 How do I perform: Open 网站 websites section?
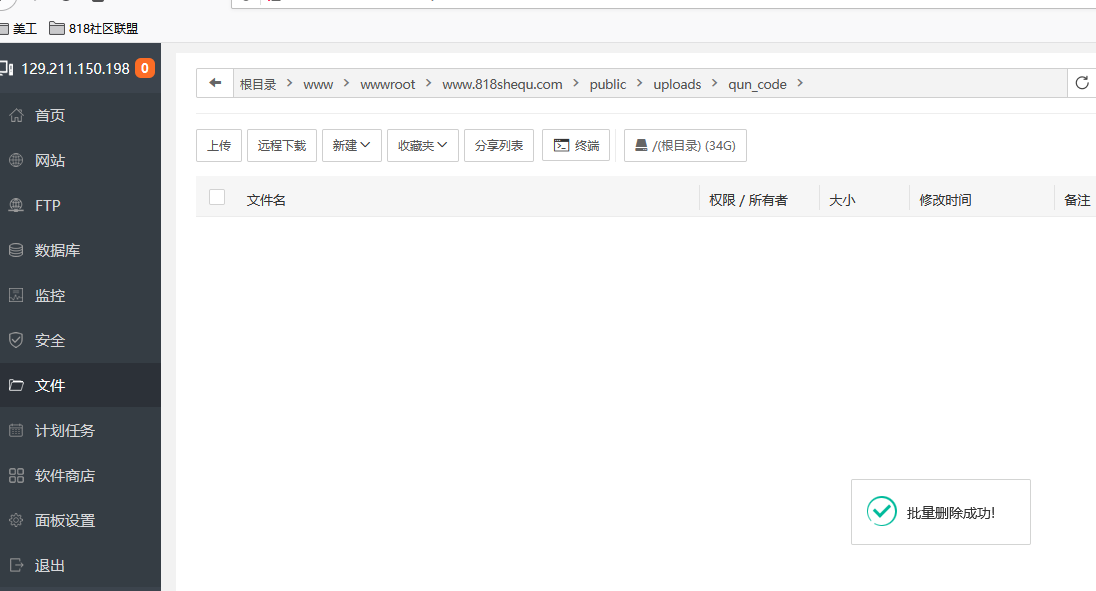[x=50, y=161]
